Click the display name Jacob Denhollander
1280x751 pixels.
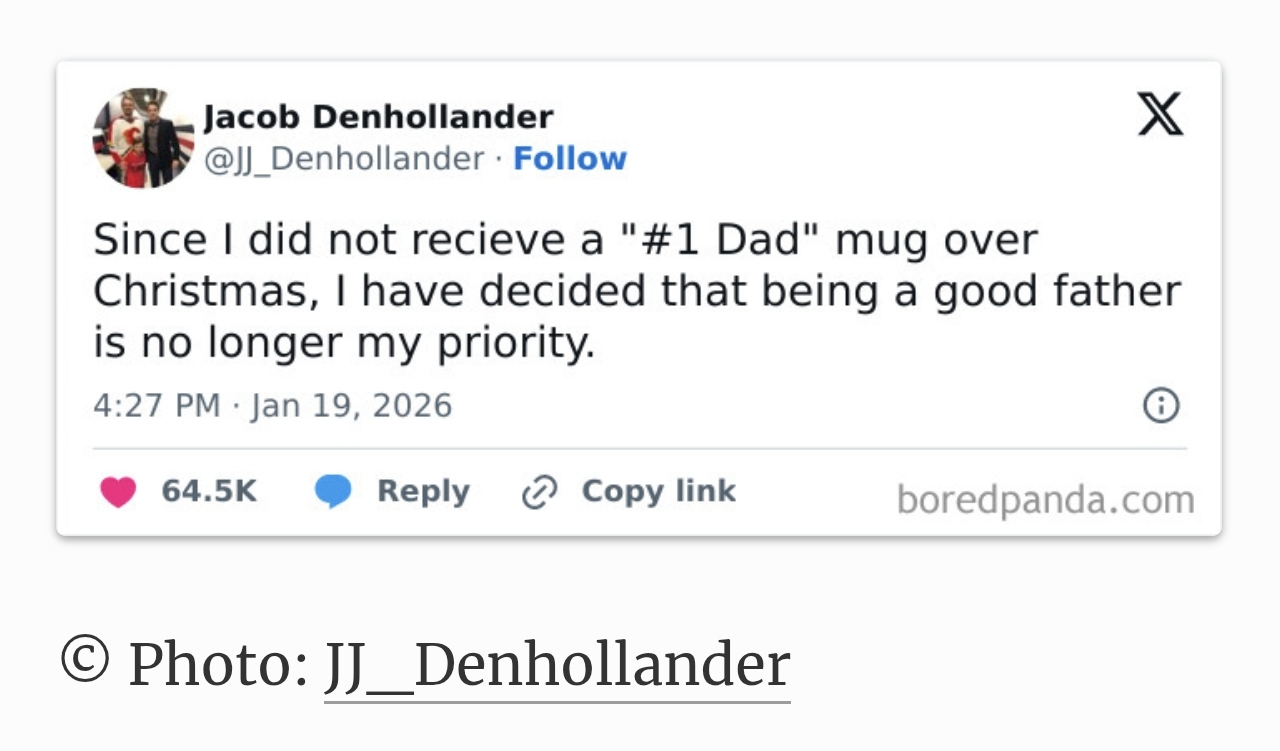(x=378, y=117)
